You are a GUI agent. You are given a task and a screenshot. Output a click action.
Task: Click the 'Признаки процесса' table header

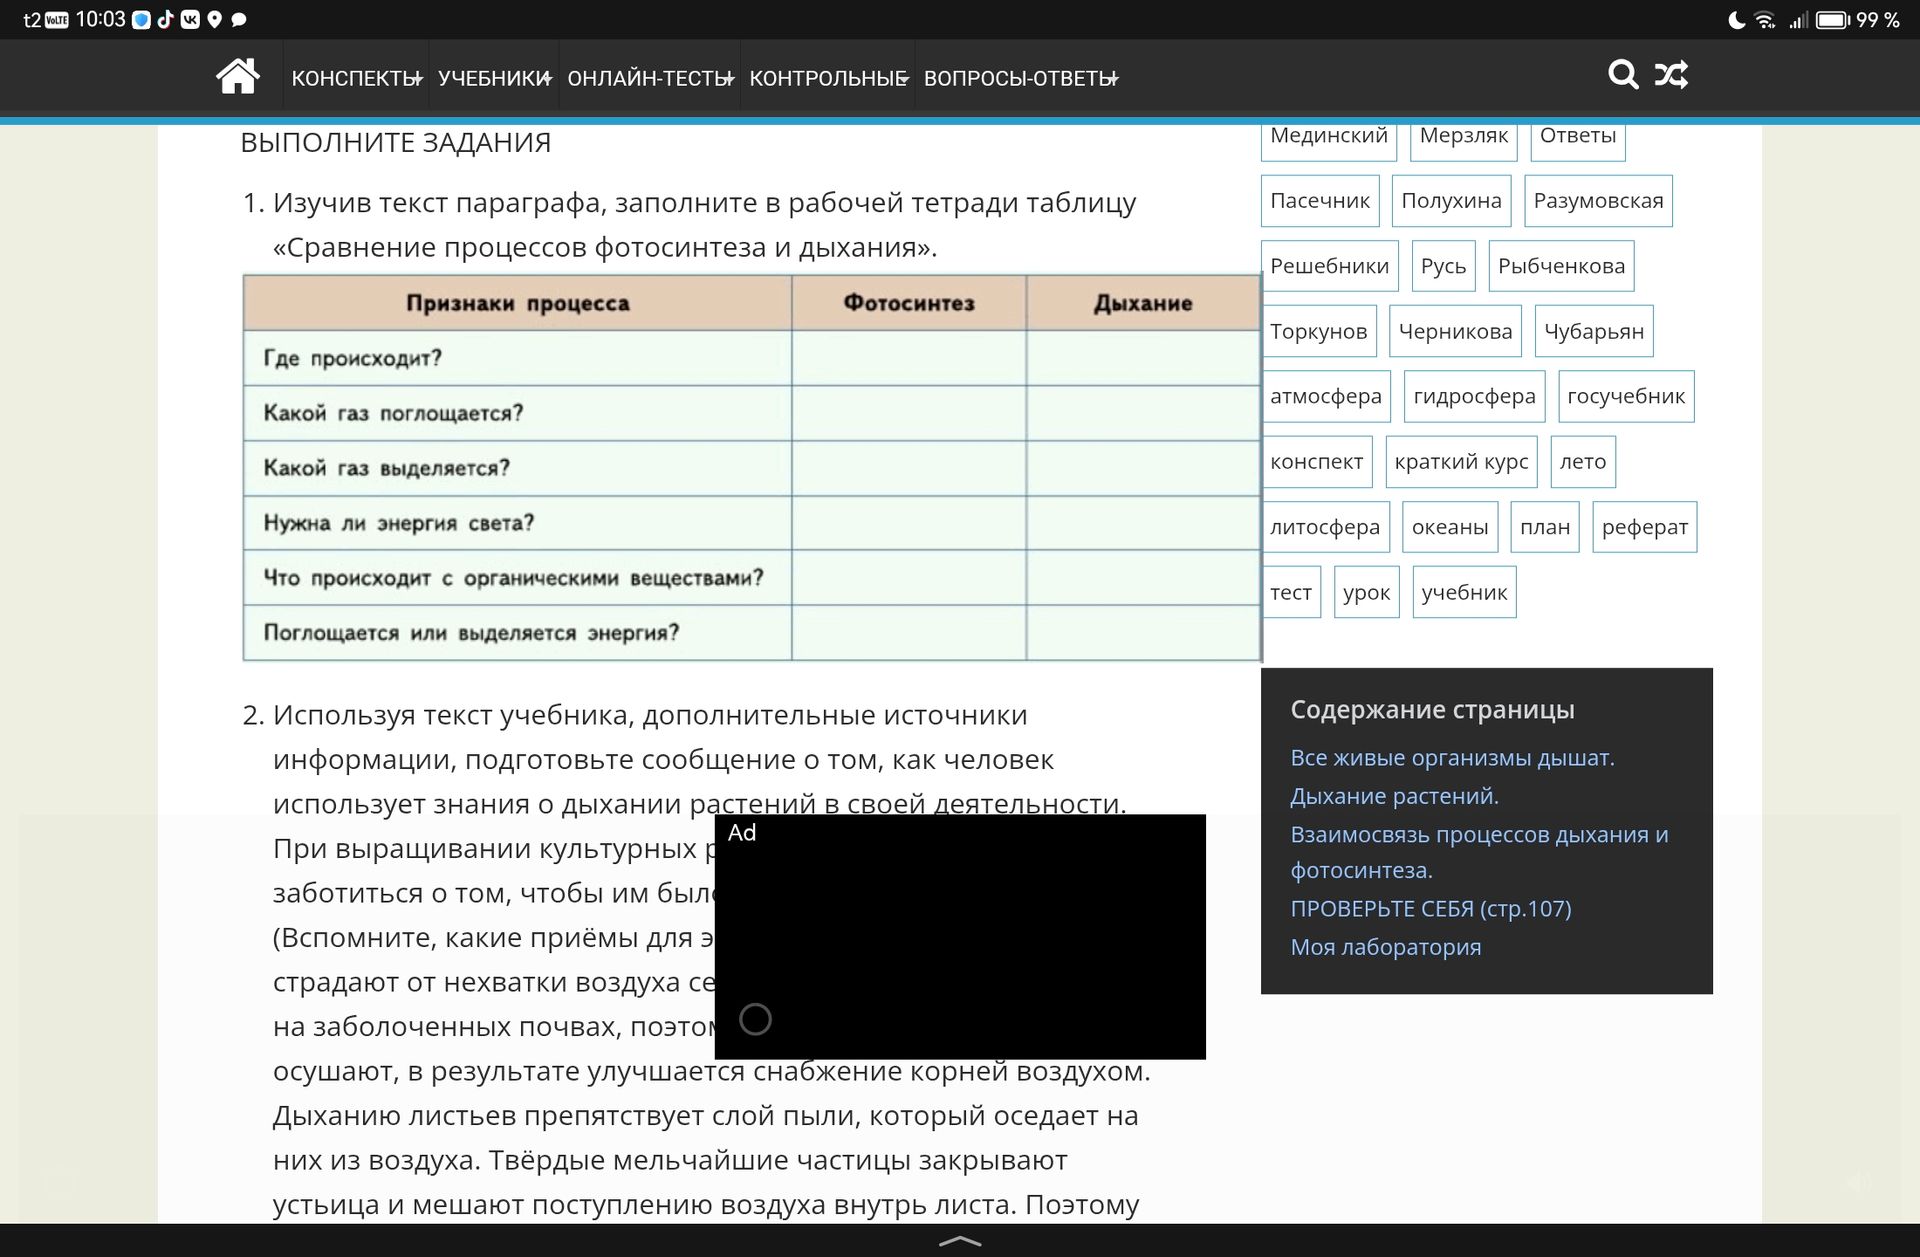coord(518,303)
